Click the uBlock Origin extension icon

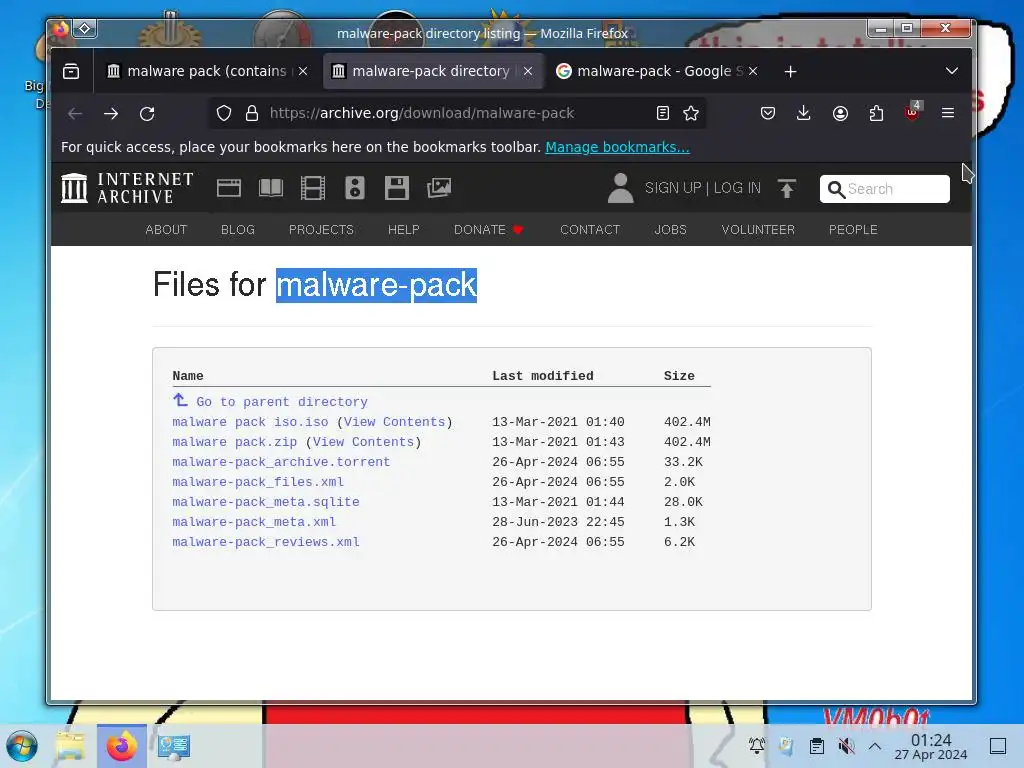click(x=912, y=112)
